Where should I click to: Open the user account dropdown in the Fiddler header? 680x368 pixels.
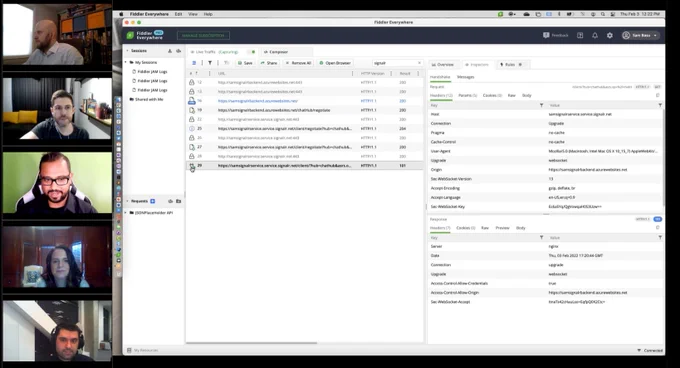coord(640,36)
